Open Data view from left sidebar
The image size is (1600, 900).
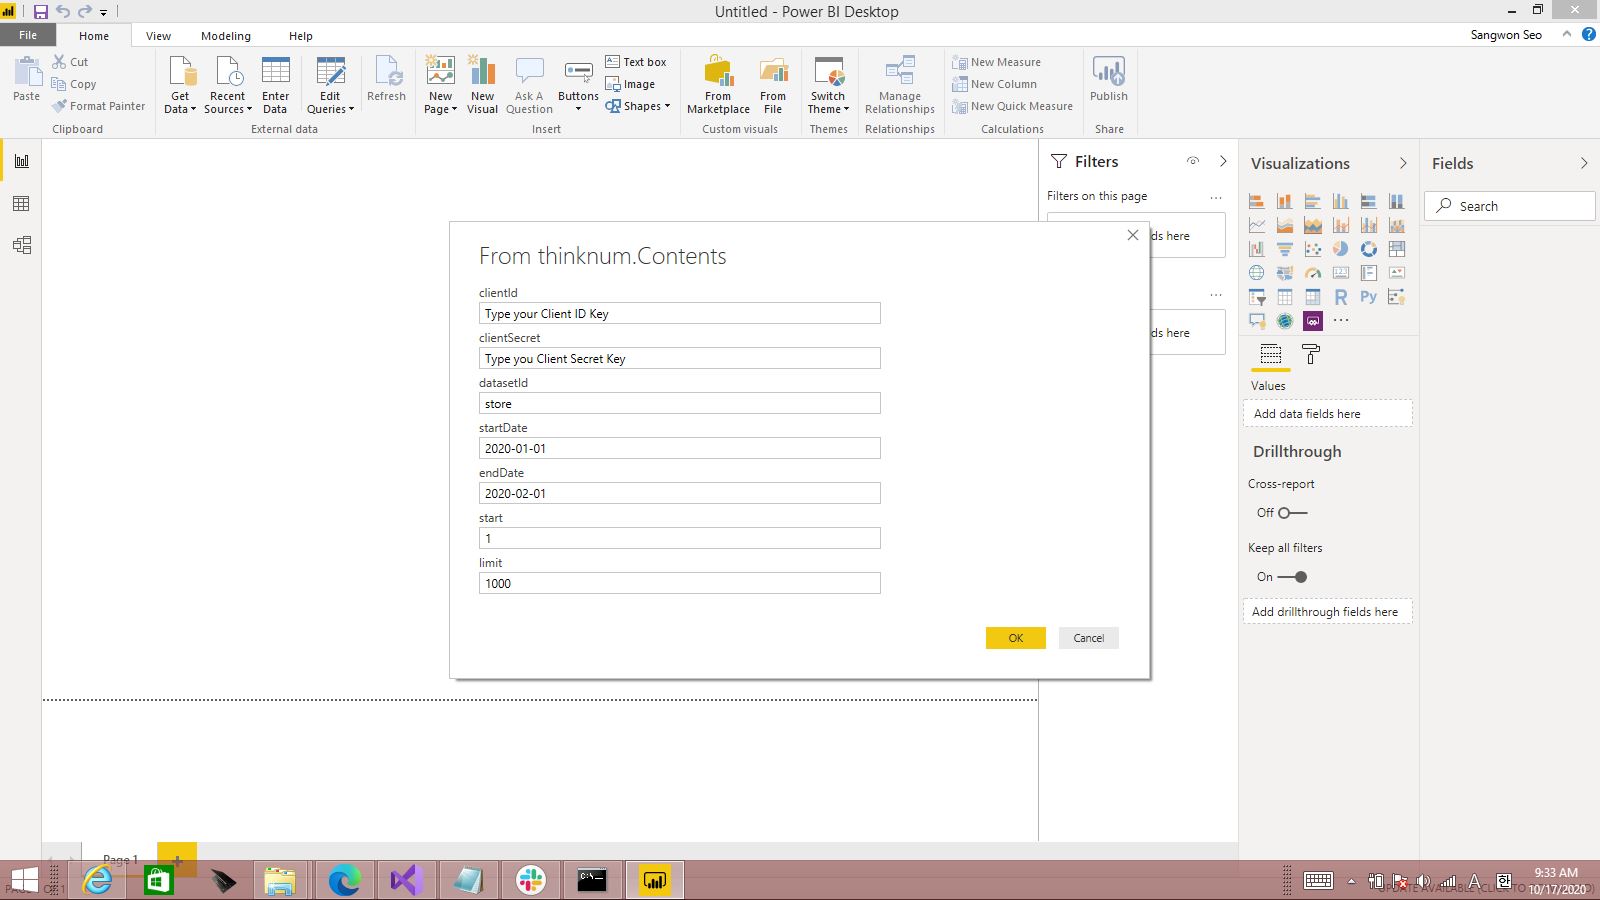tap(21, 204)
